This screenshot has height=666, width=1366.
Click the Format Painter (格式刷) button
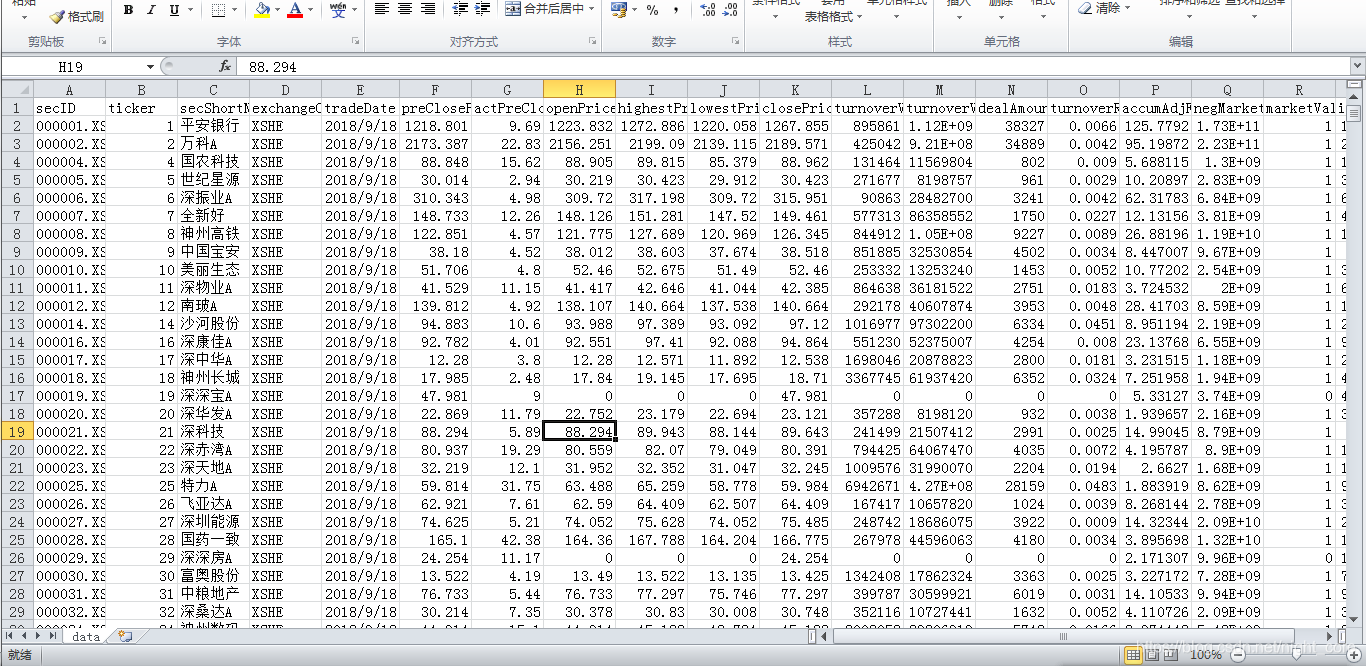tap(77, 16)
